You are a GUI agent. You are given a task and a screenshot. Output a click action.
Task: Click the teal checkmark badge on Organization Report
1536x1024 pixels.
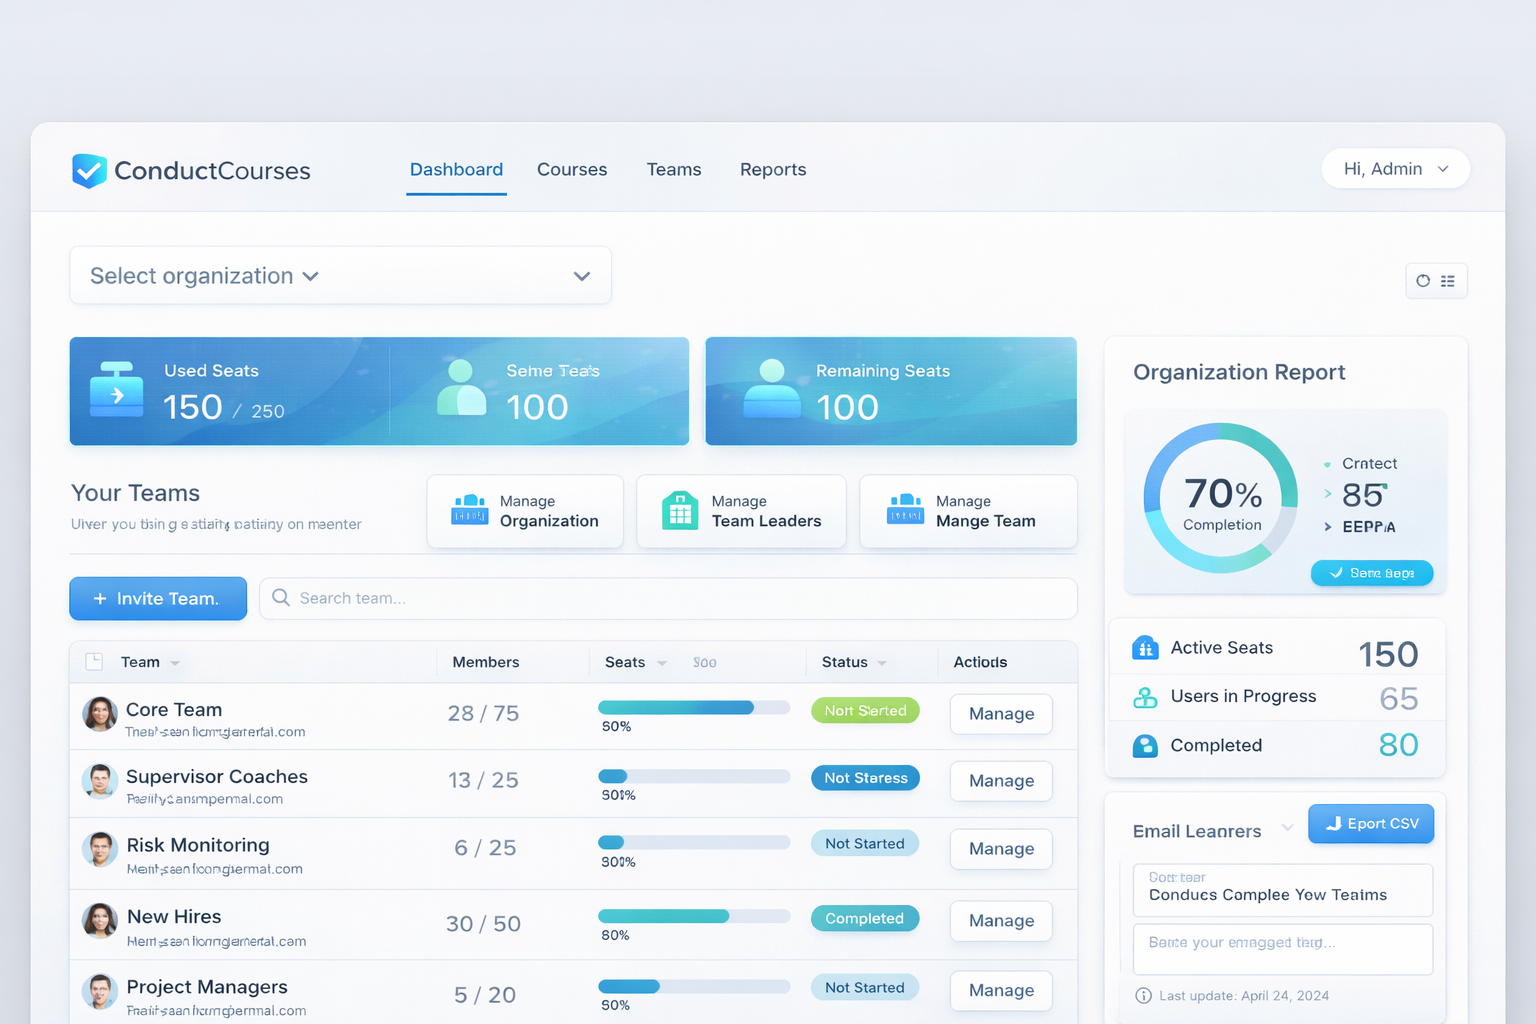[1371, 572]
